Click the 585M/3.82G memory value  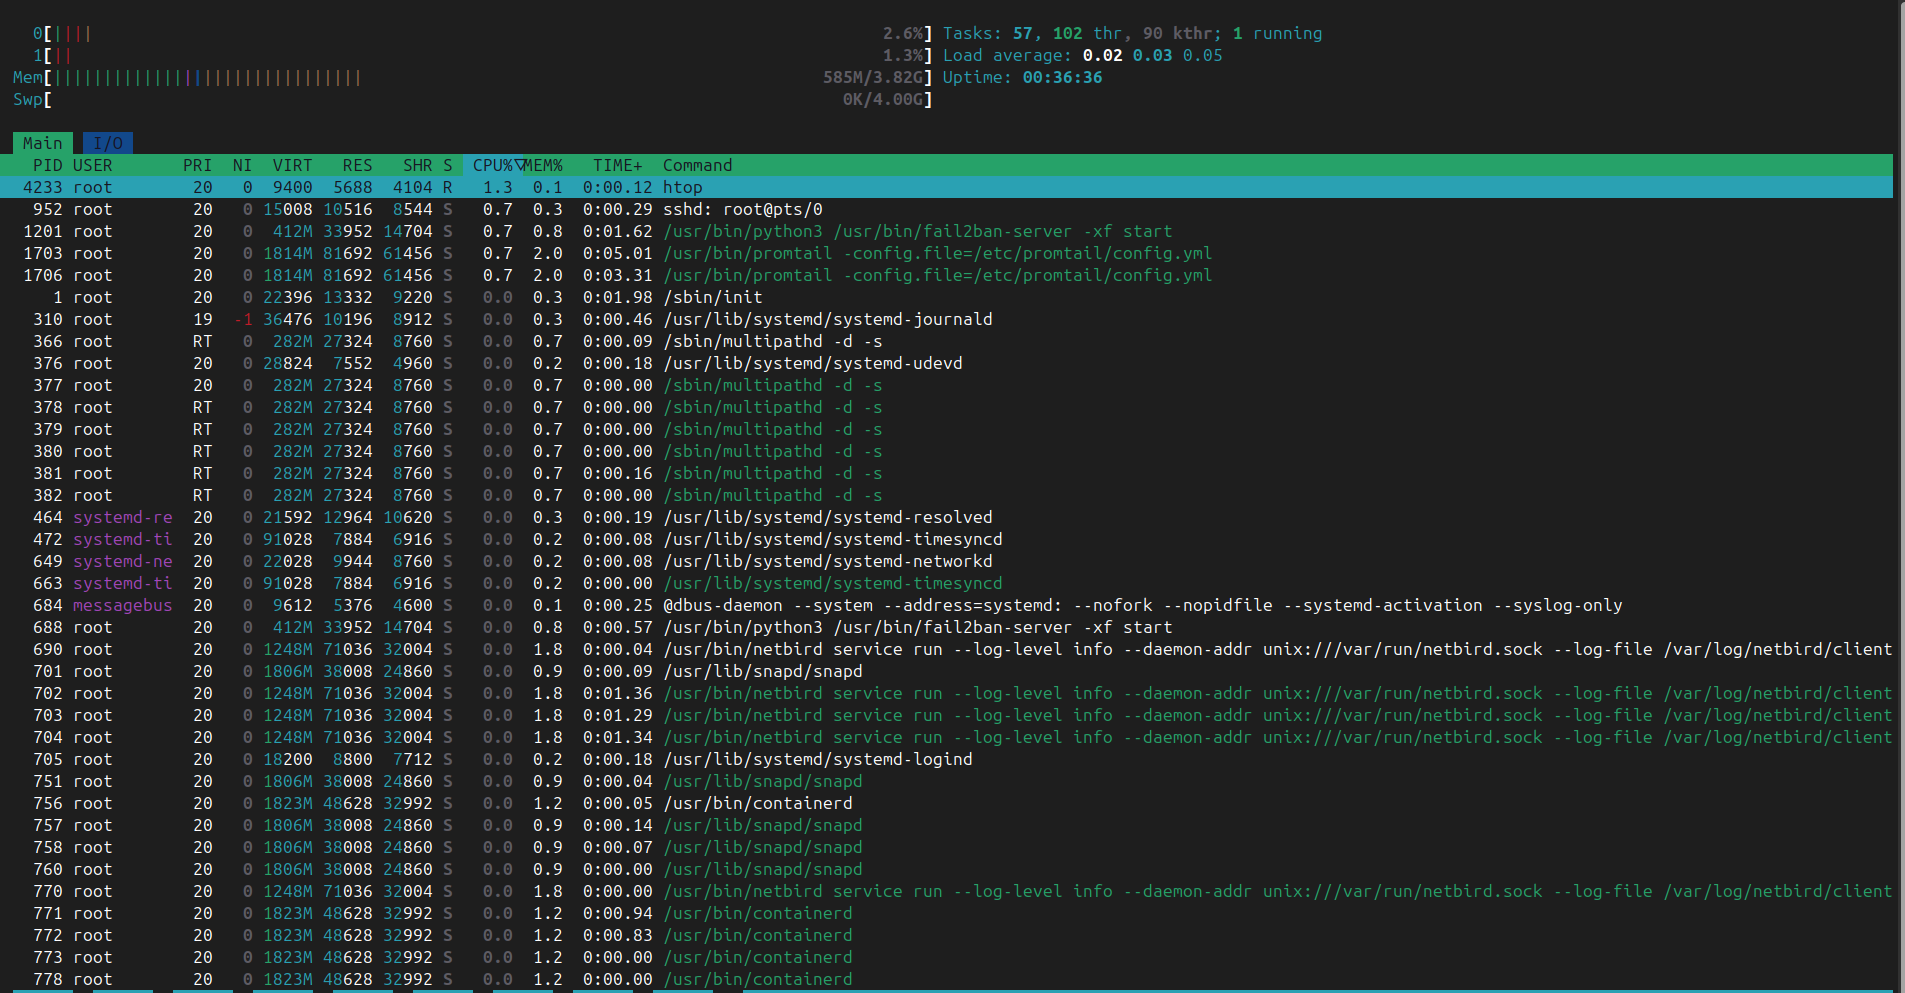[x=873, y=77]
